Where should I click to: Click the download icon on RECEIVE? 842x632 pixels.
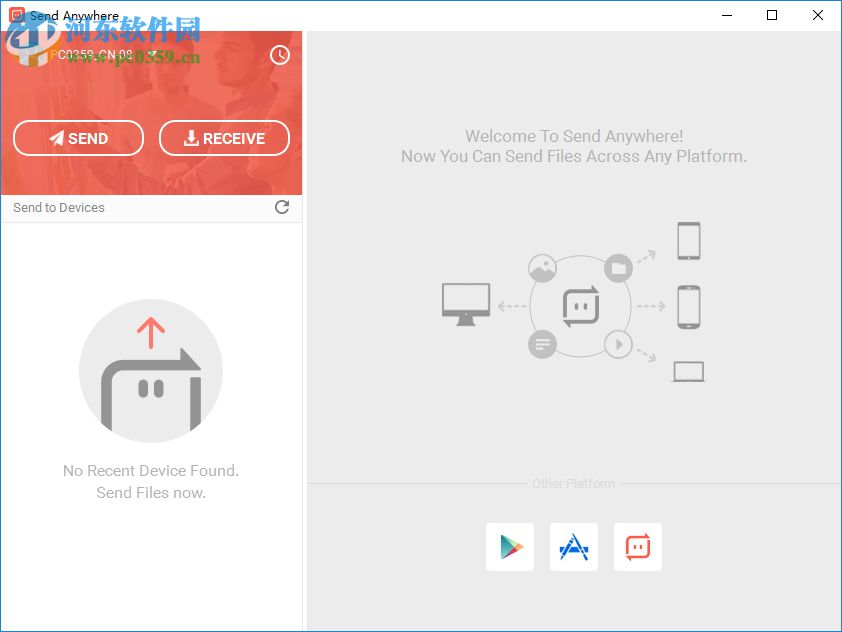(190, 138)
